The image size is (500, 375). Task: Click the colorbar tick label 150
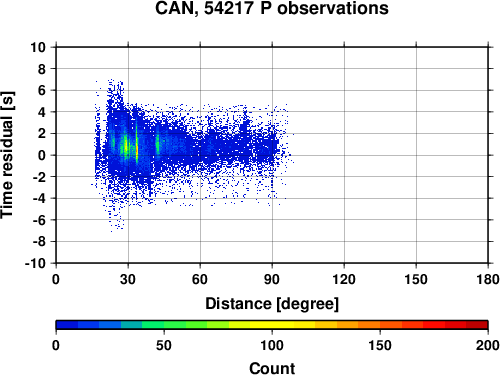(x=380, y=346)
